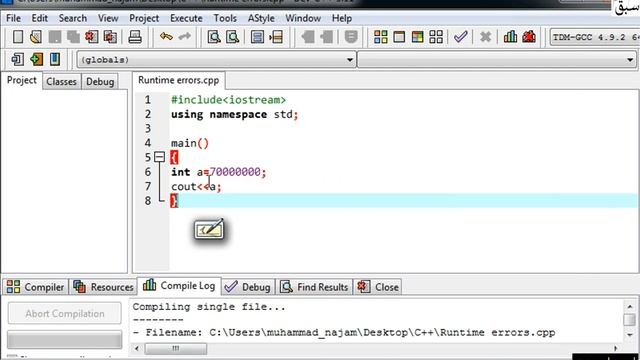Click the gray X Stop Execution icon
The height and width of the screenshot is (360, 640).
tap(485, 37)
